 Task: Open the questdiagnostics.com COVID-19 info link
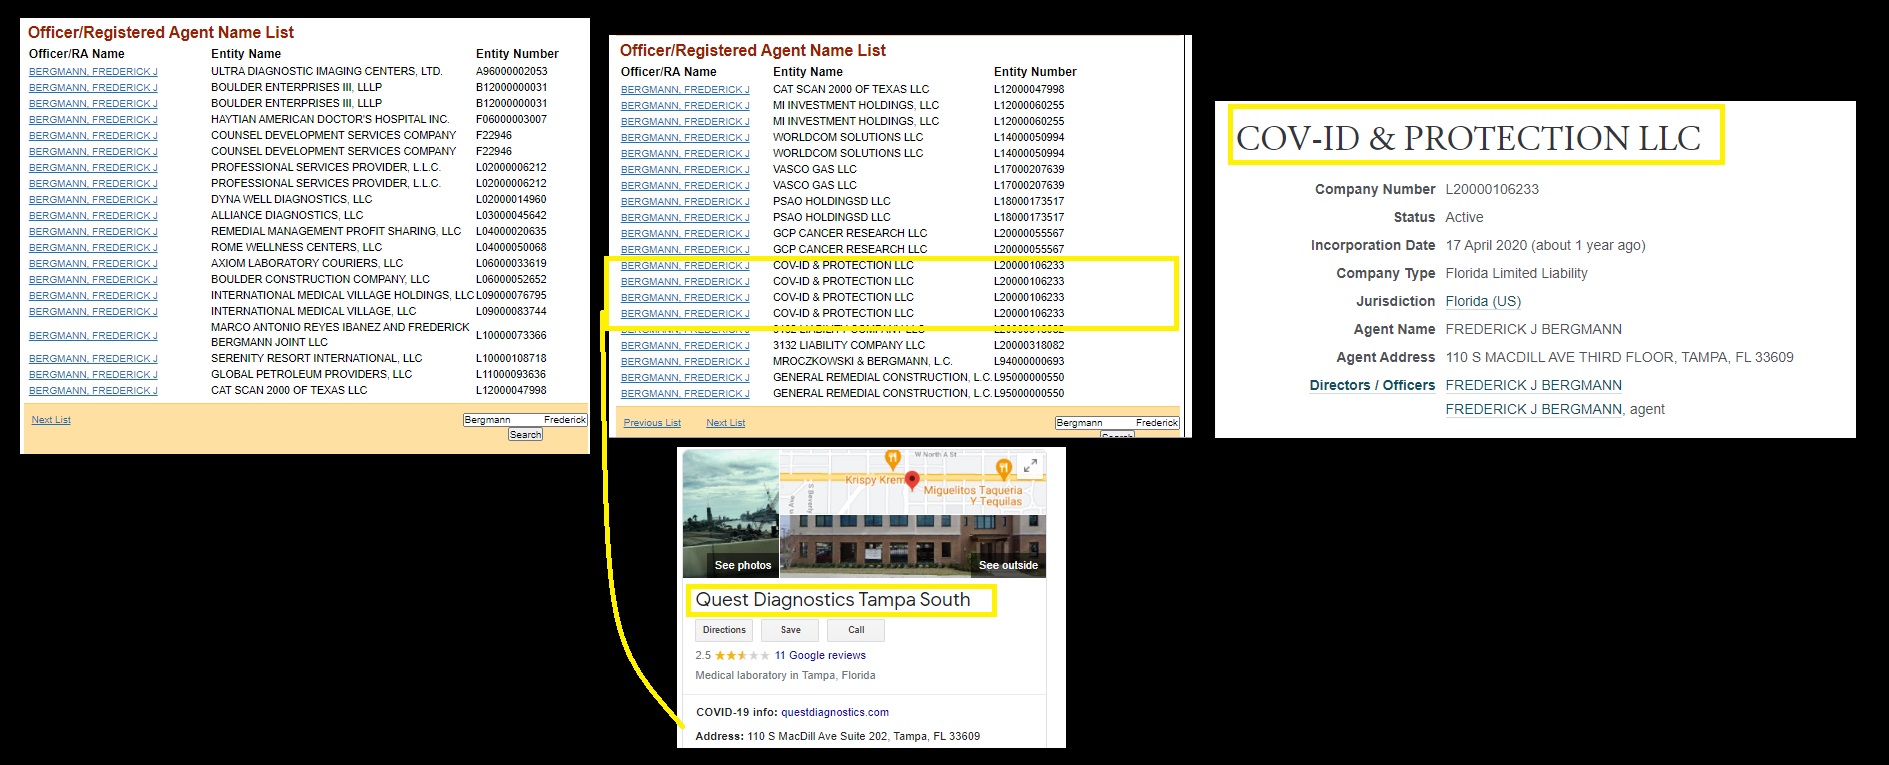tap(835, 713)
